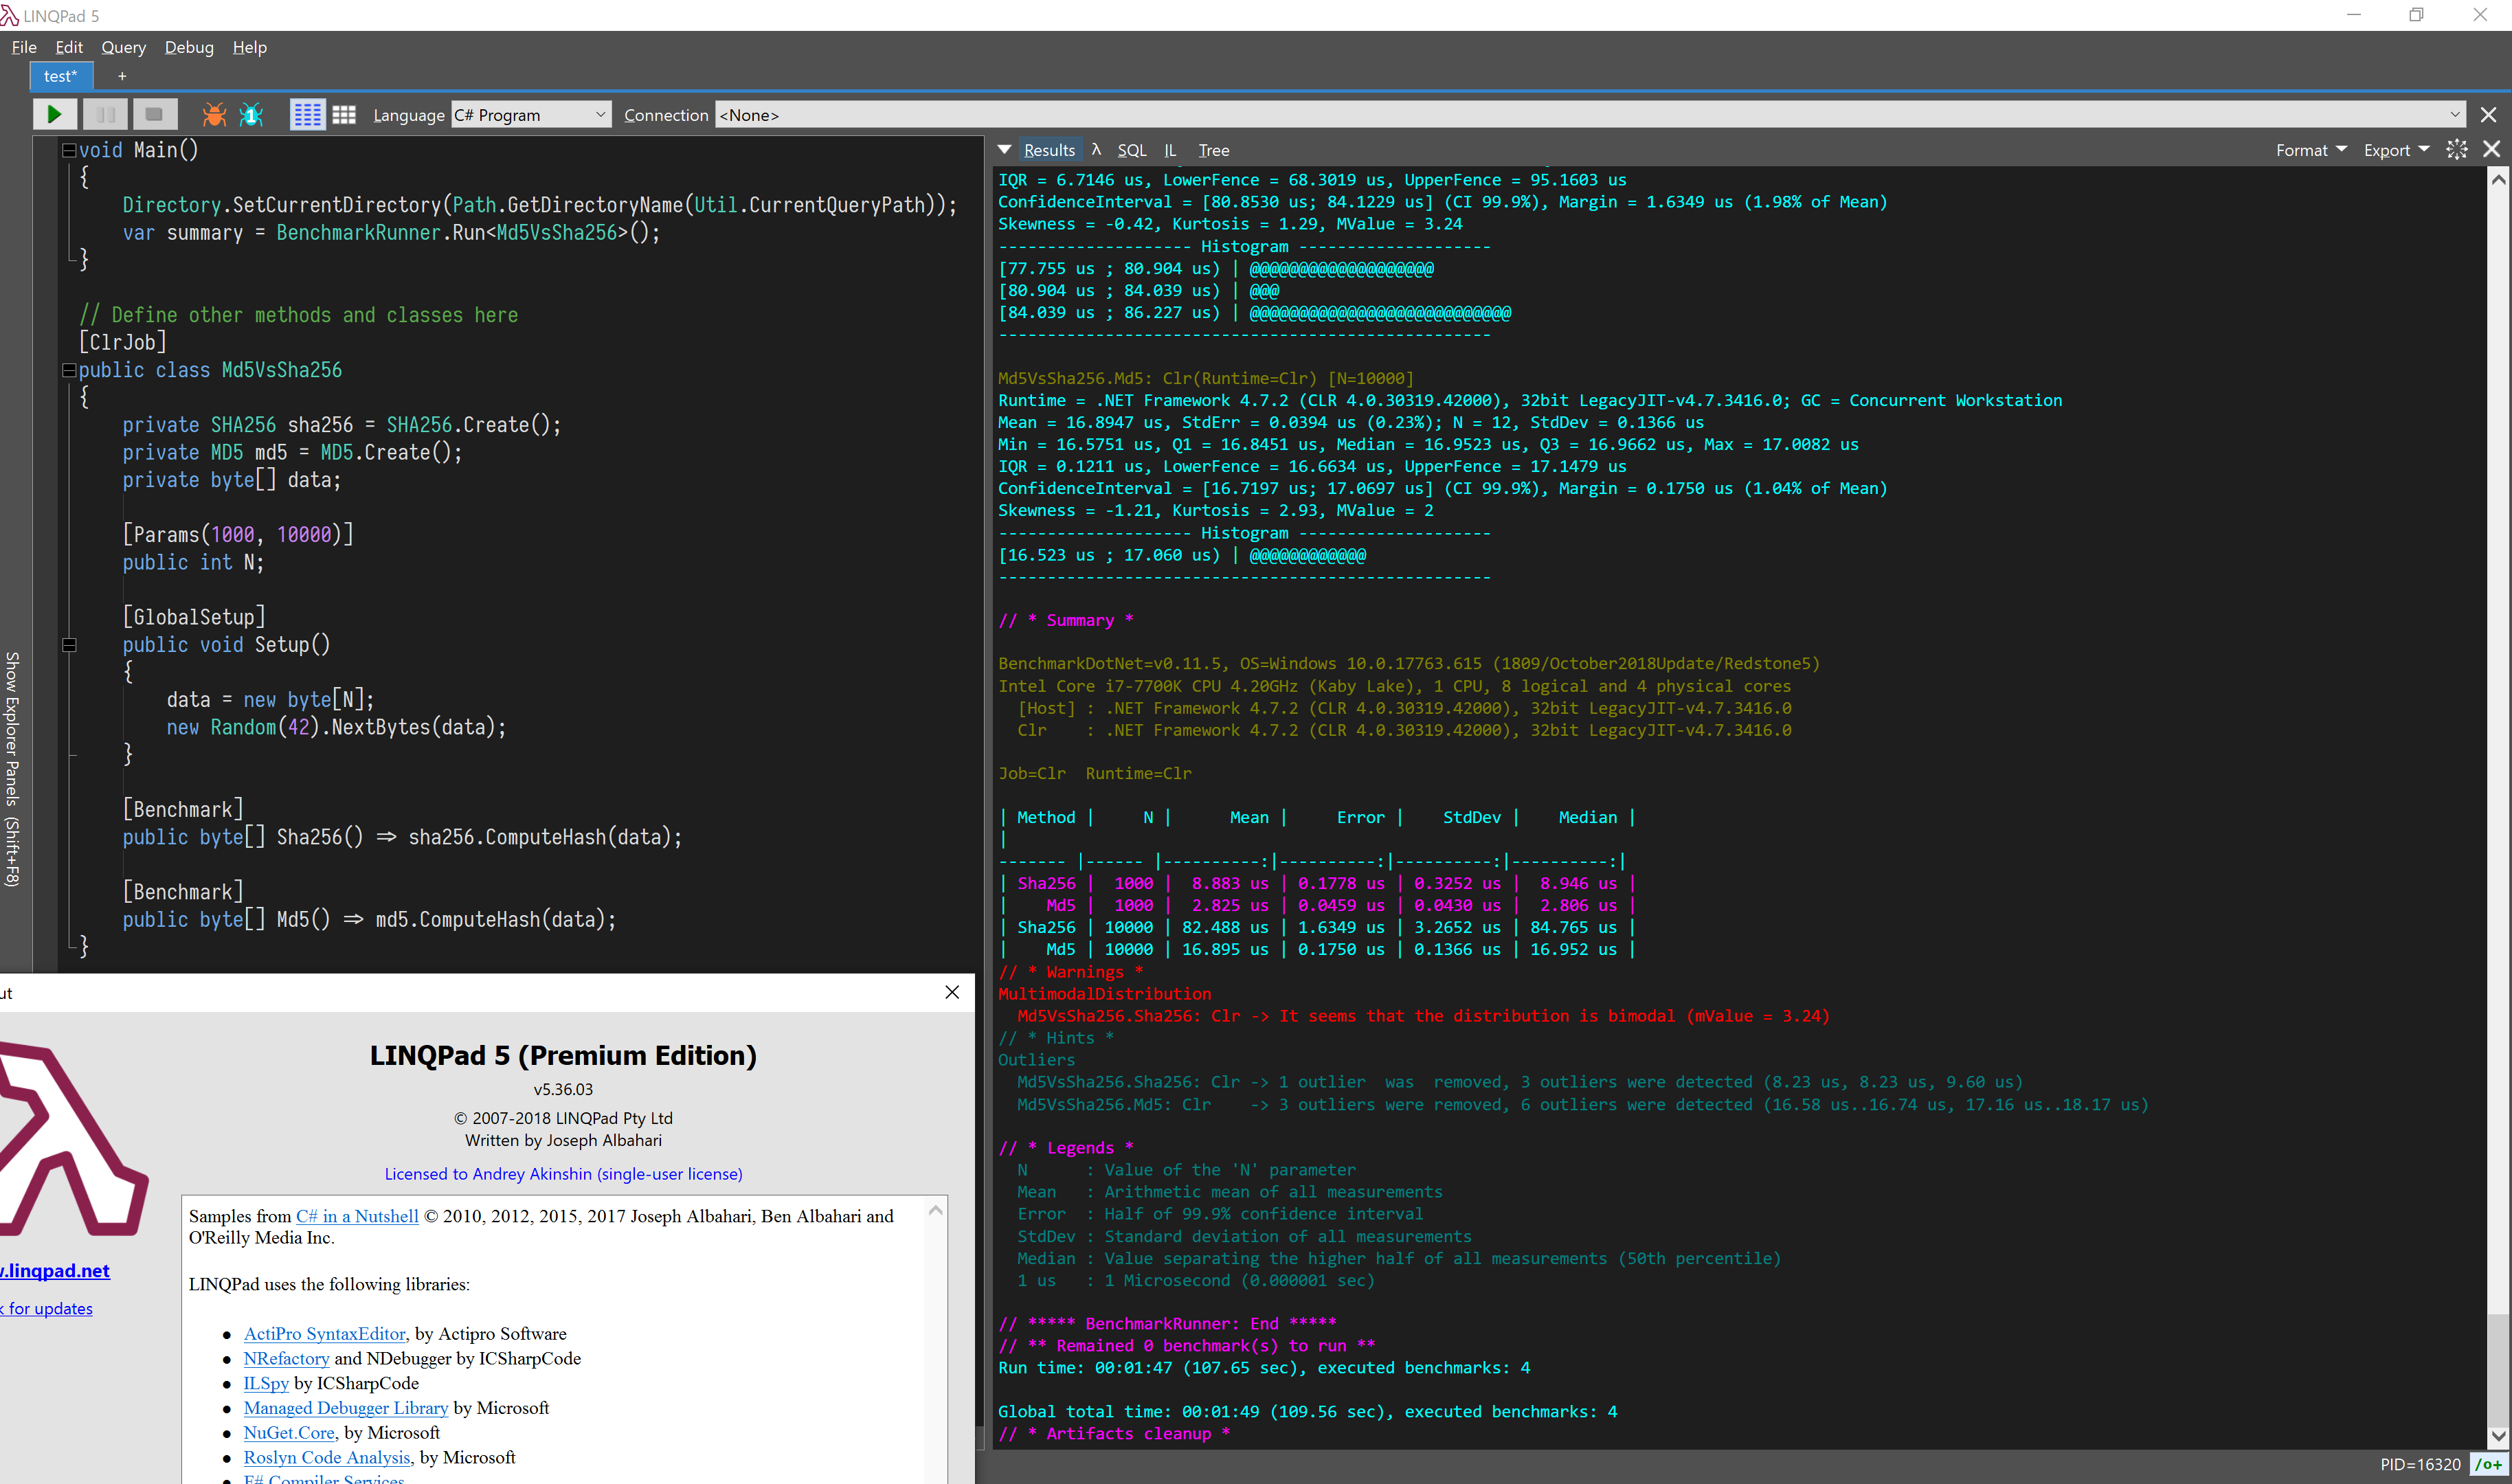Open the linqpad.net website link
This screenshot has height=1484, width=2512.
point(55,1270)
